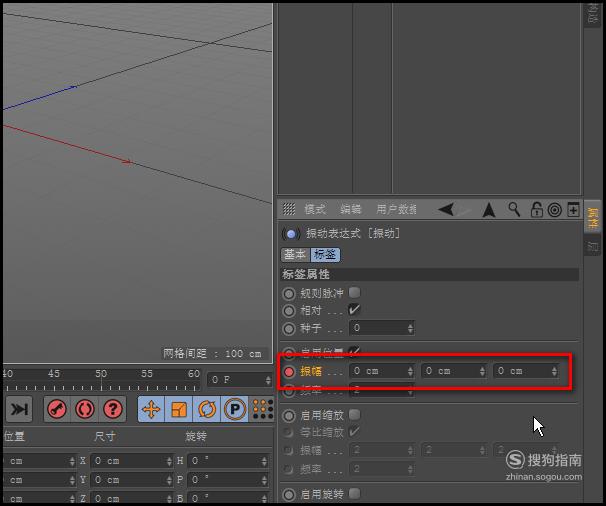
Task: Click the size Y 0 cm field
Action: (x=132, y=480)
